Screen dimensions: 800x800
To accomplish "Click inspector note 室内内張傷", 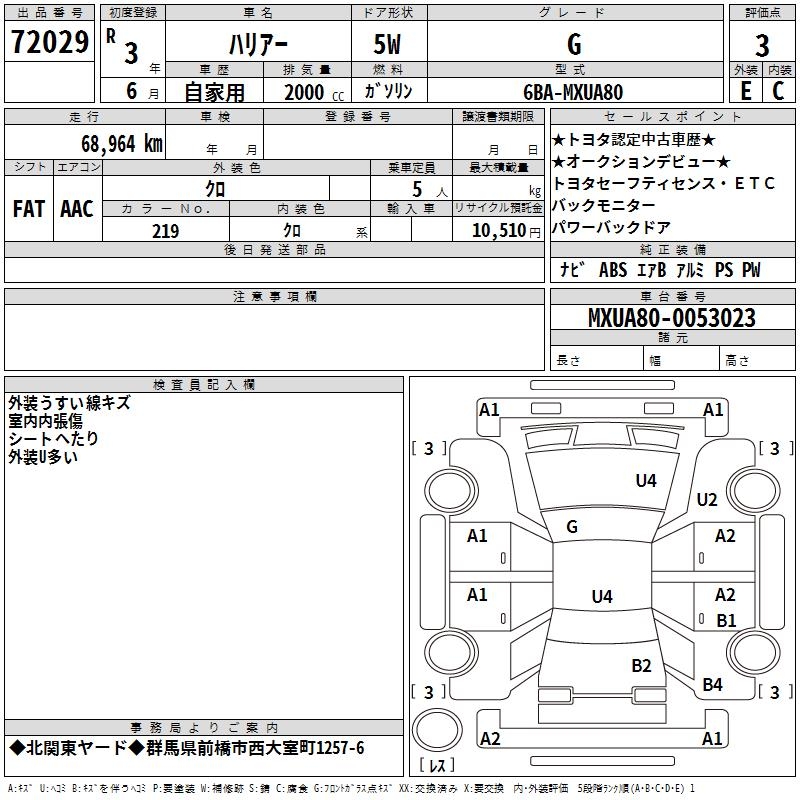I will pyautogui.click(x=45, y=421).
